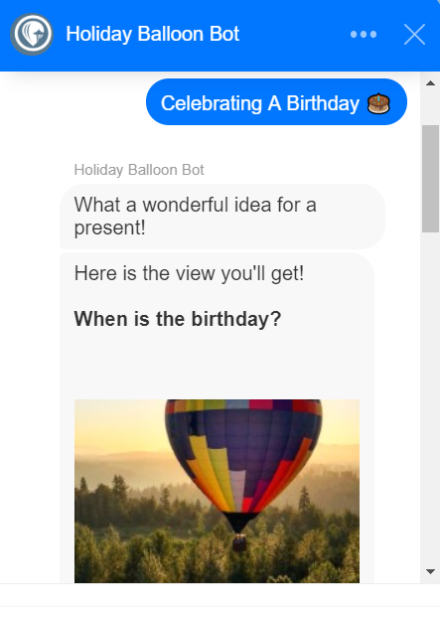The width and height of the screenshot is (440, 620).
Task: Click the scrollbar up arrow
Action: point(431,83)
